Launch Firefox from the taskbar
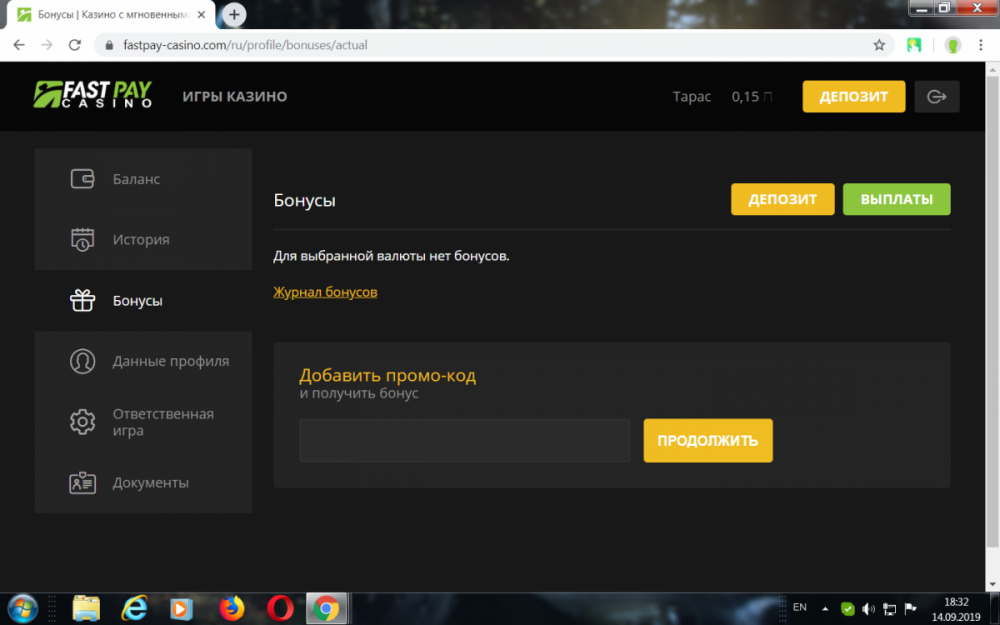The height and width of the screenshot is (625, 1000). click(x=232, y=607)
